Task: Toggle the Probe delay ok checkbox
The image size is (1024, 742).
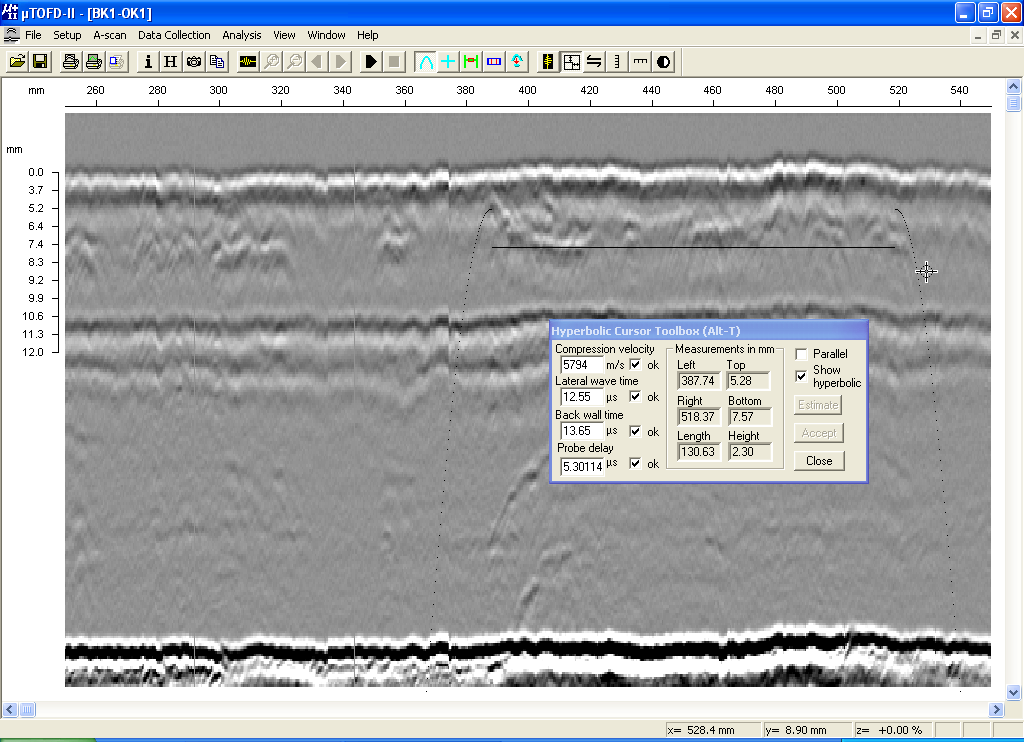Action: [x=635, y=463]
